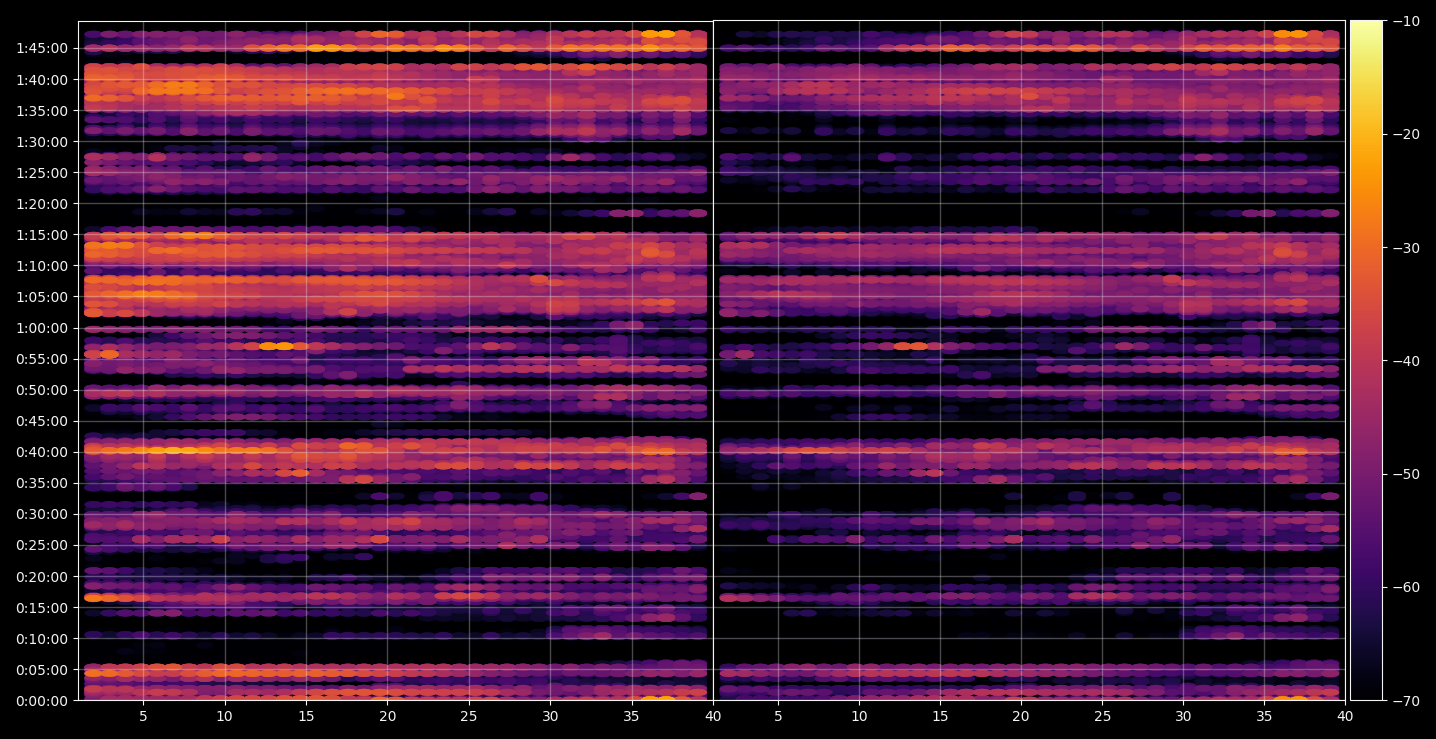Click the 1:10:00 y-axis label
Viewport: 1436px width, 739px height.
click(x=42, y=266)
